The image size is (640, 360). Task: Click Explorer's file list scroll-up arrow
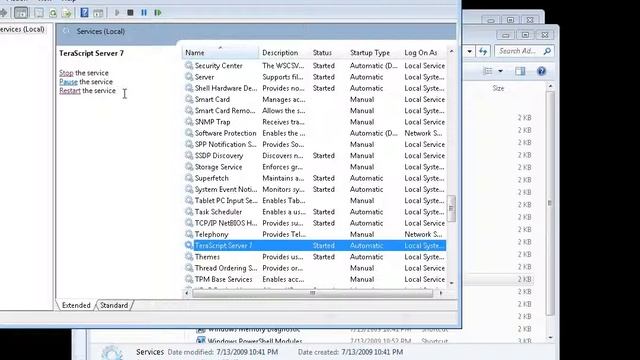[550, 87]
